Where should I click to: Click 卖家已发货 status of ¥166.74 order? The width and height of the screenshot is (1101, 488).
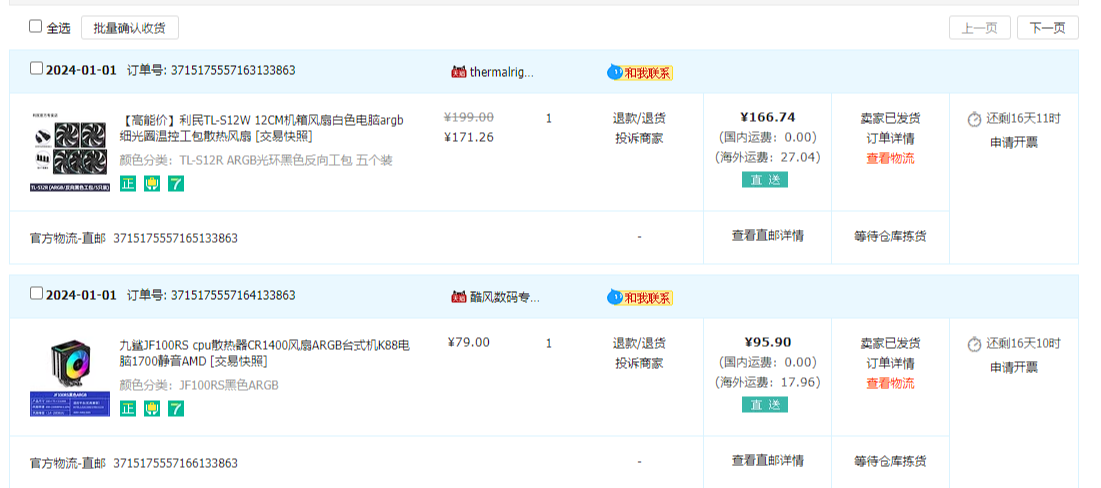tap(890, 118)
